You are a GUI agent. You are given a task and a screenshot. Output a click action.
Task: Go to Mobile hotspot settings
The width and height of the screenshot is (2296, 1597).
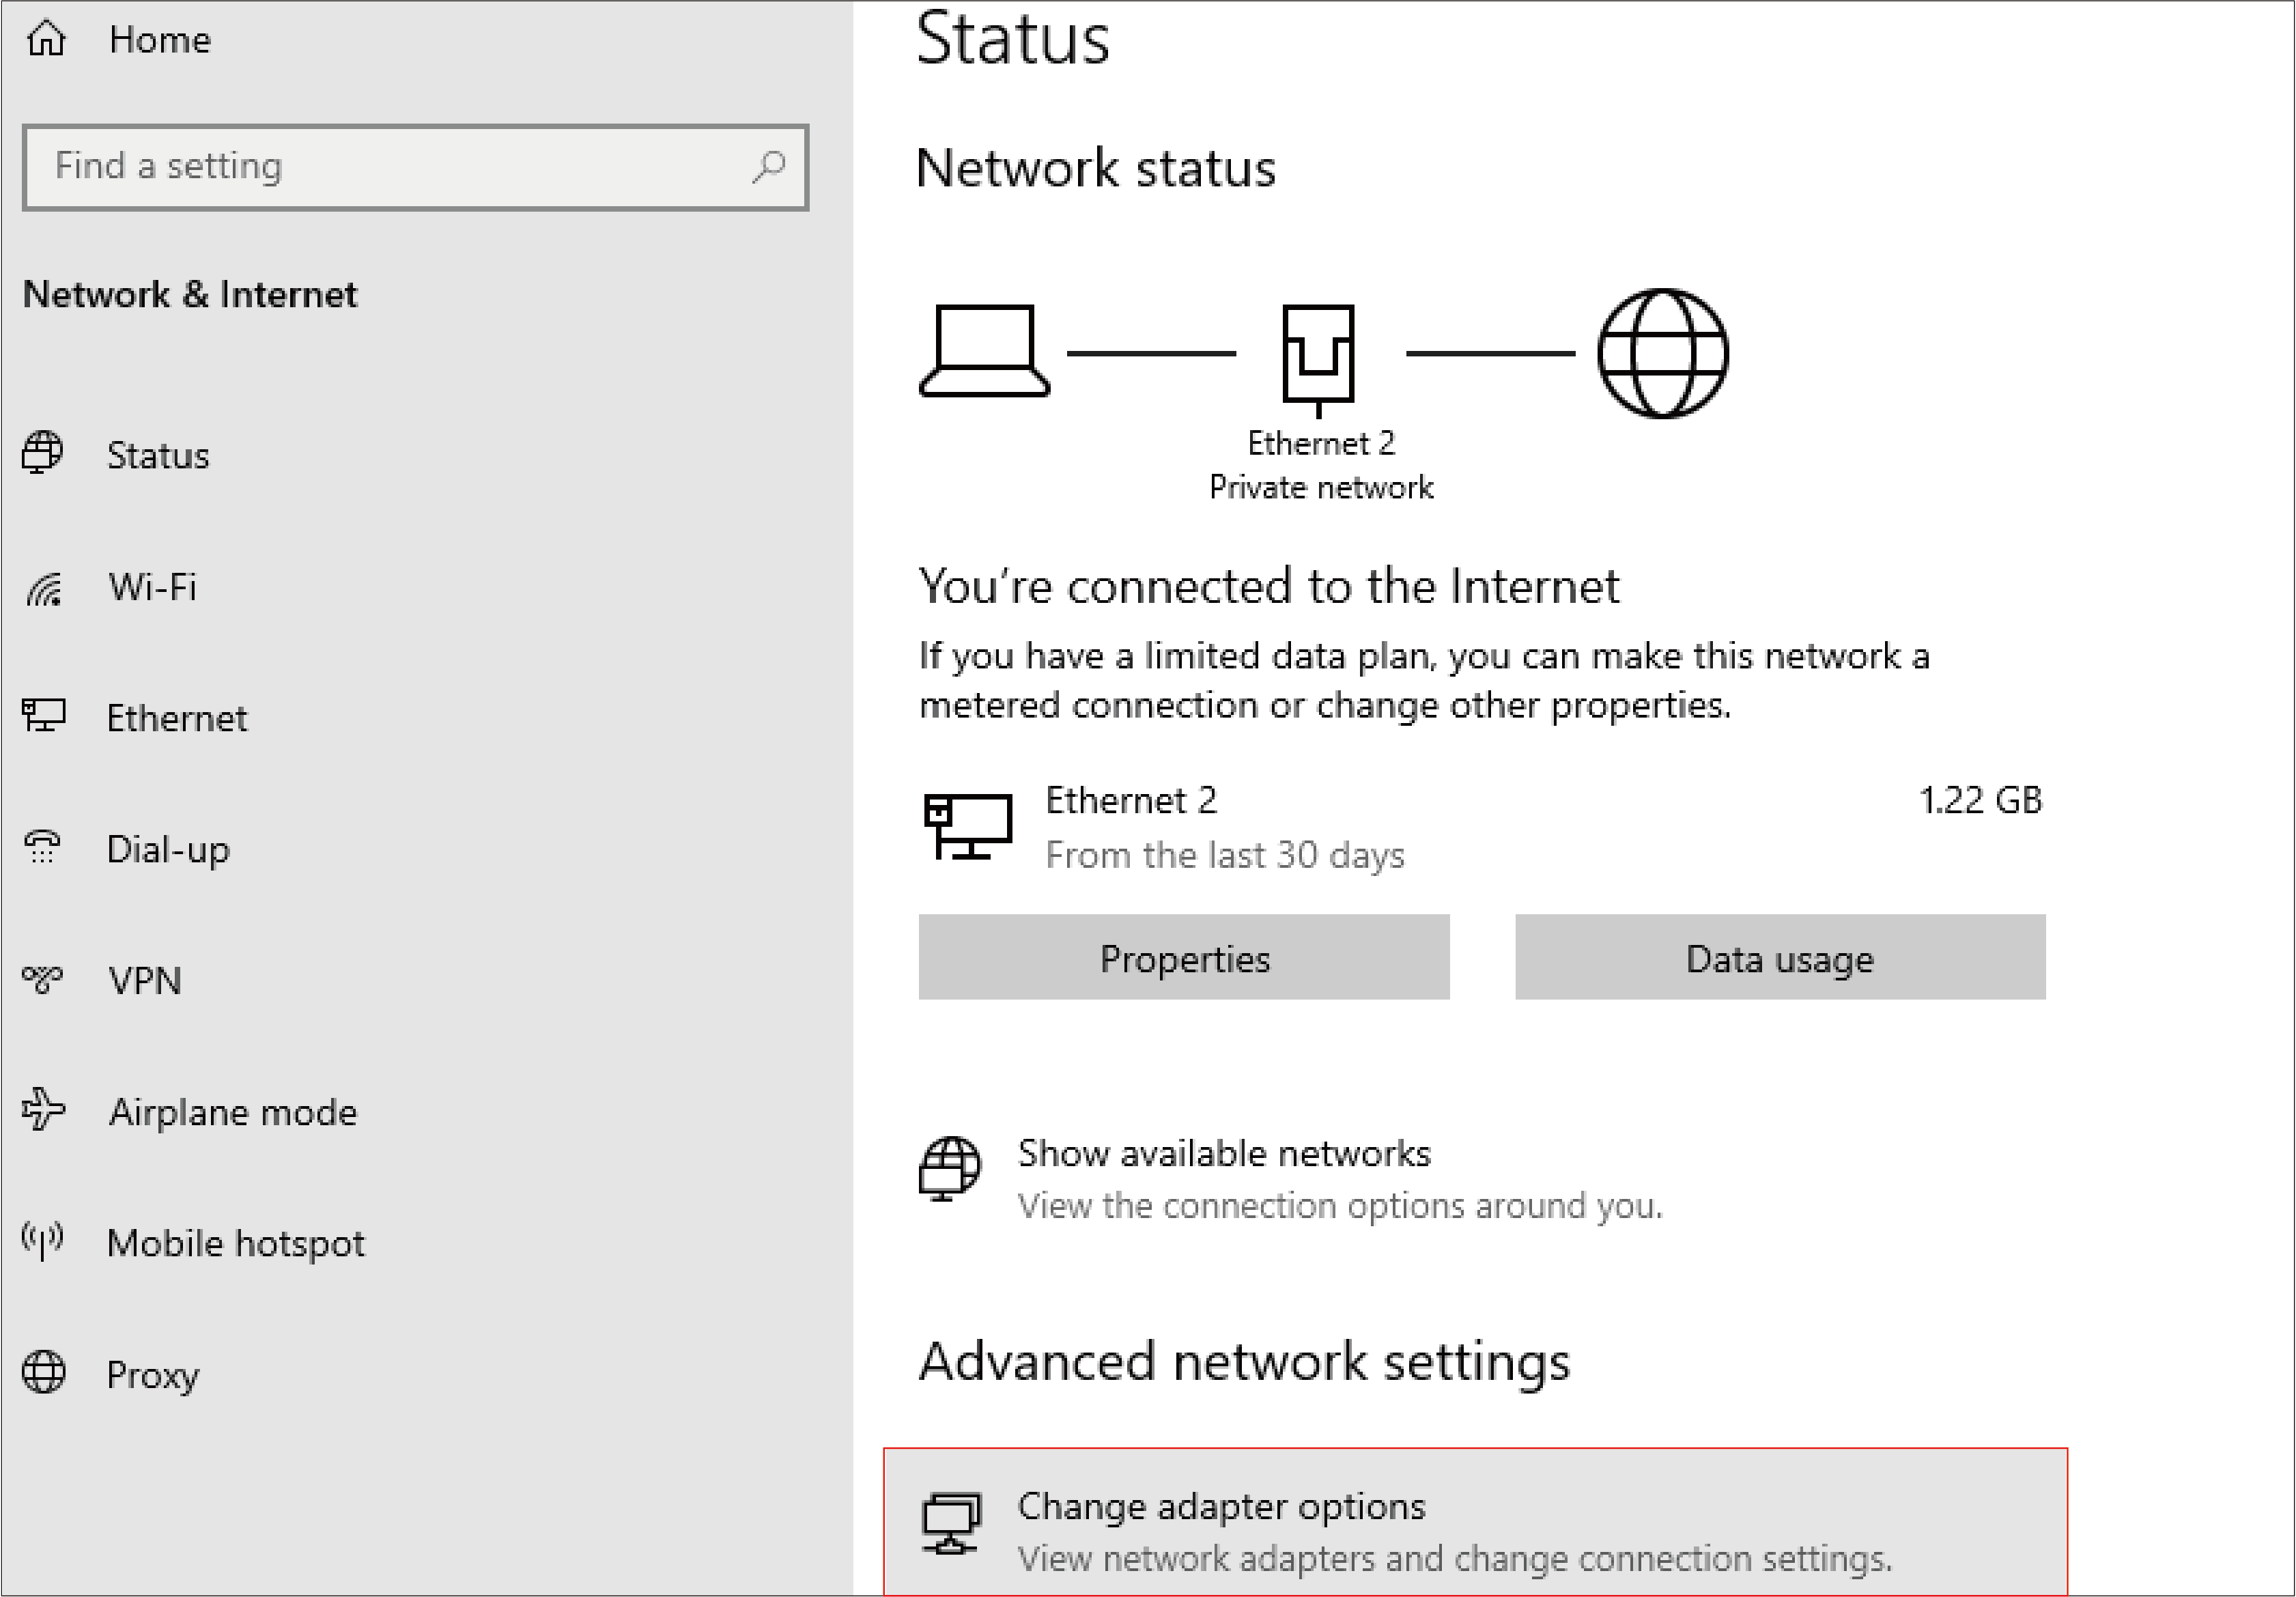(235, 1243)
